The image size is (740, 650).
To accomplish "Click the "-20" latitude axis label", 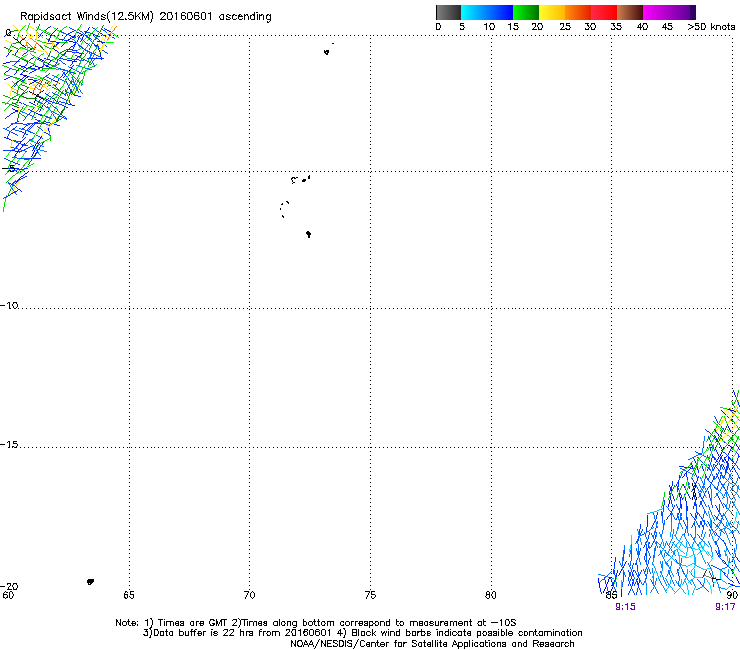I will (9, 586).
